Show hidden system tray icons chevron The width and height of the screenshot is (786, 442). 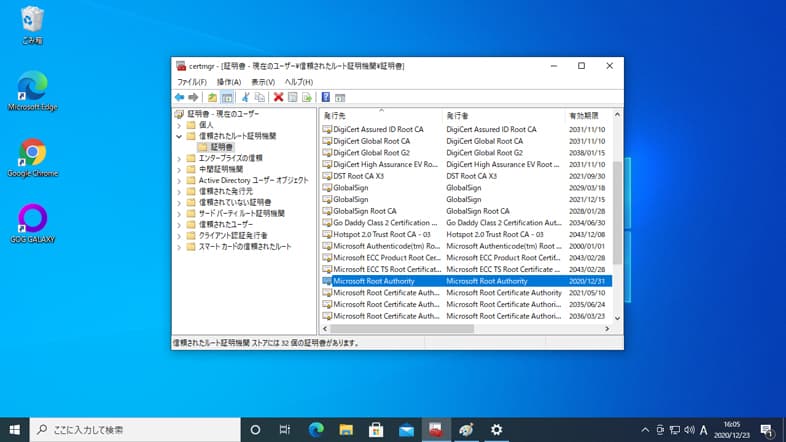[645, 430]
